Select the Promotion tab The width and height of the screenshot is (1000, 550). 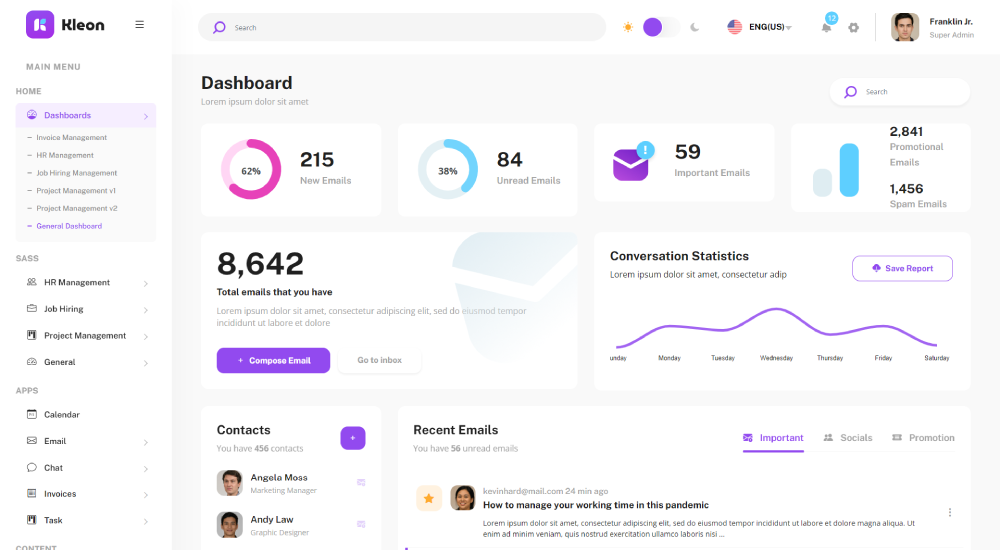(922, 438)
